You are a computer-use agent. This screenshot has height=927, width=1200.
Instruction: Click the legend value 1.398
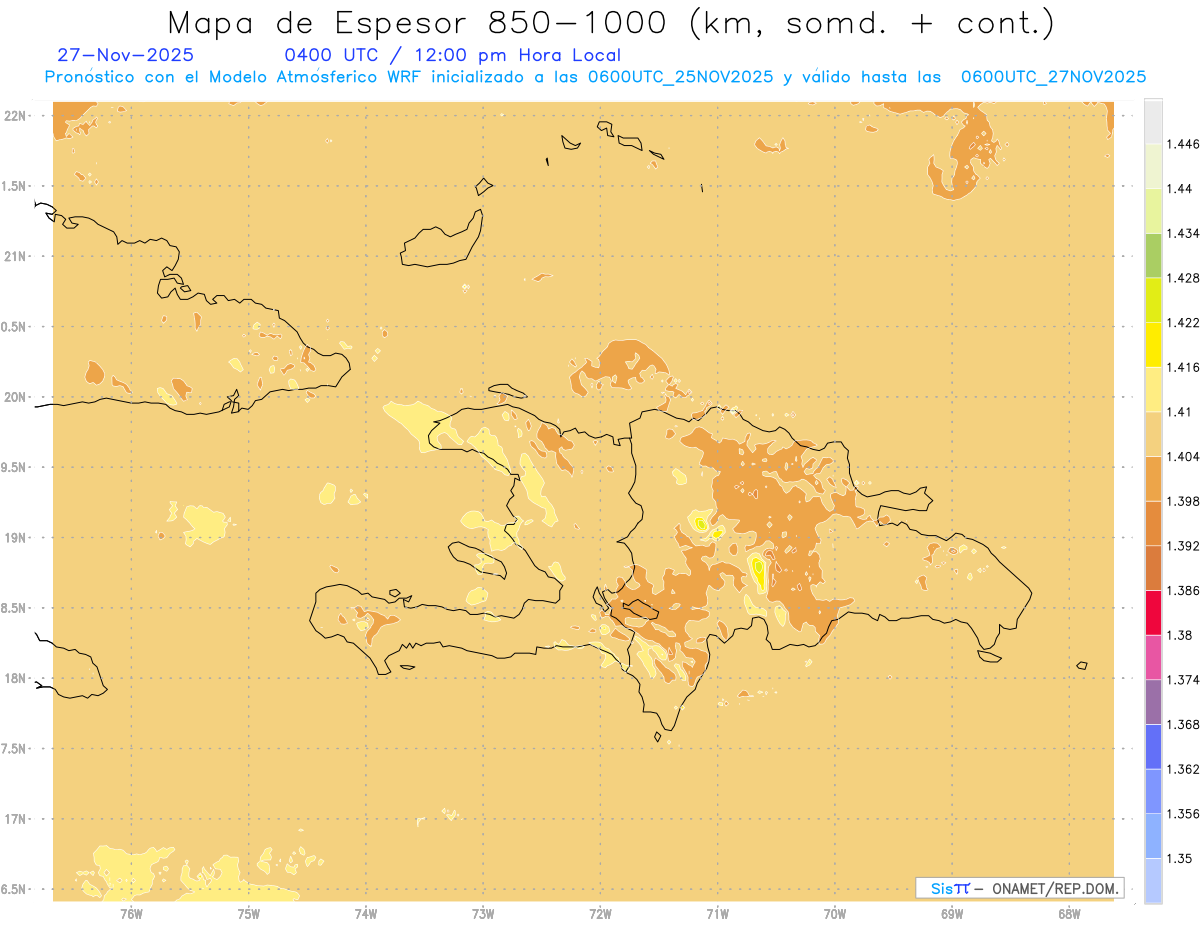pyautogui.click(x=1184, y=501)
